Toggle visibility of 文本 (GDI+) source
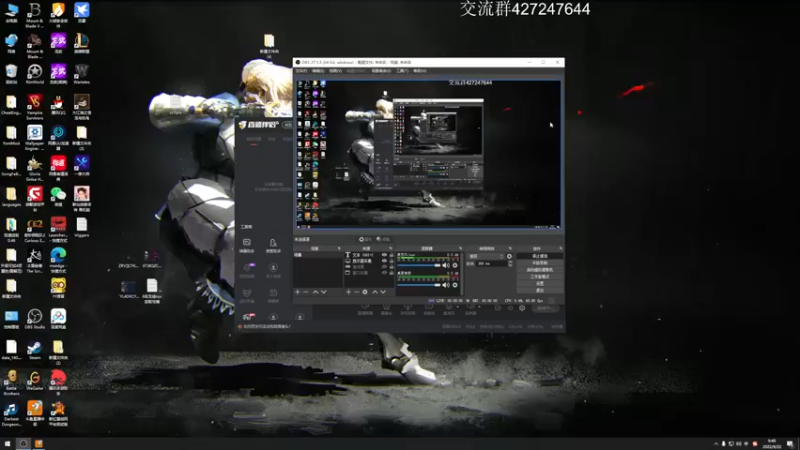800x450 pixels. (384, 255)
